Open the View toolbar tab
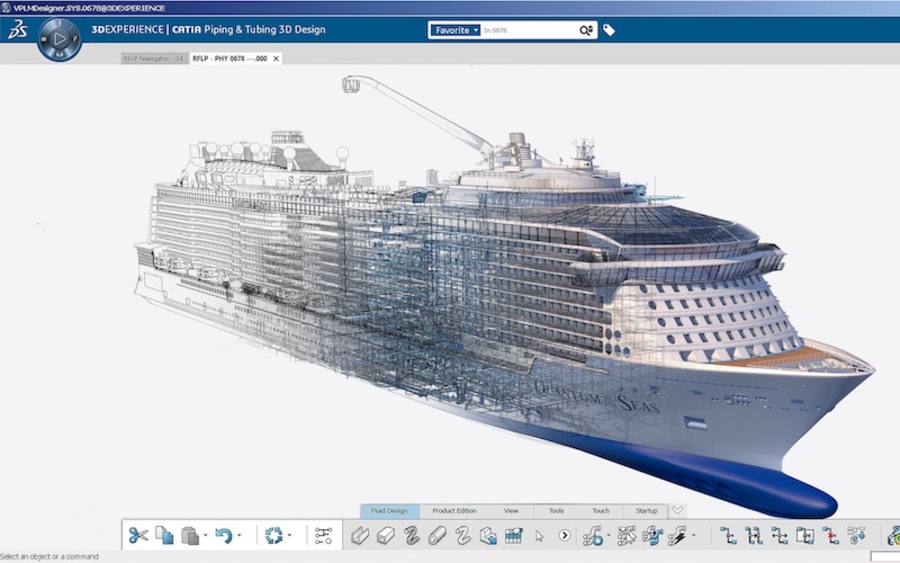This screenshot has height=563, width=900. [x=511, y=511]
